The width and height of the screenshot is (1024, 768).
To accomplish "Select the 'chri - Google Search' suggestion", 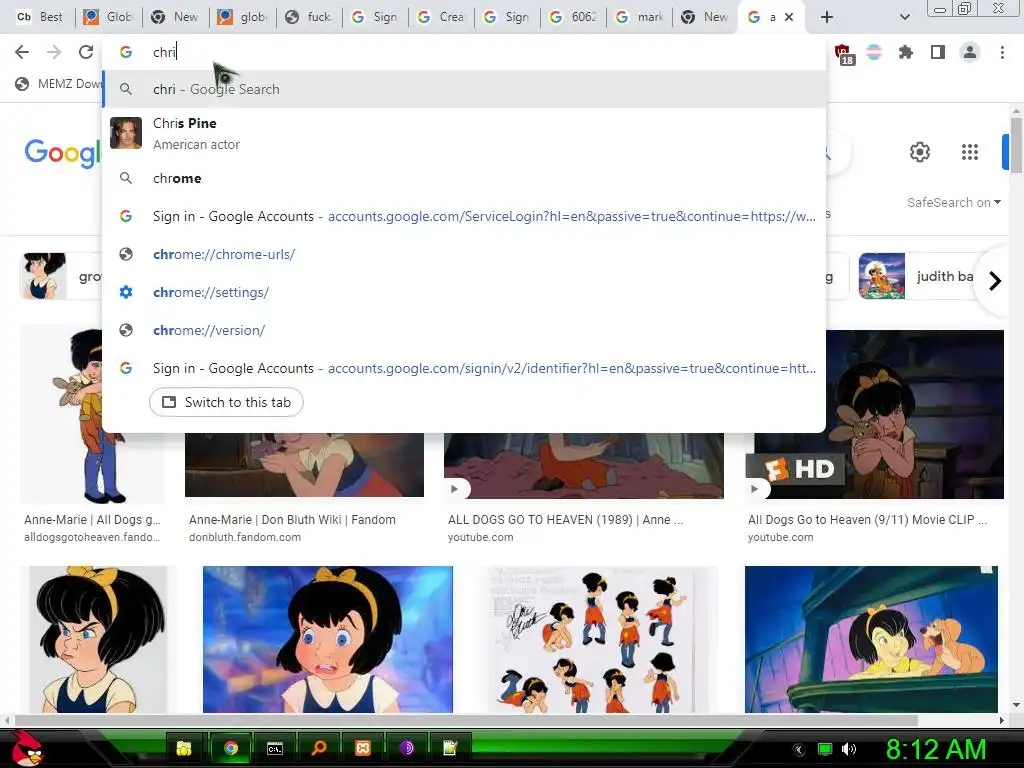I will pyautogui.click(x=464, y=89).
